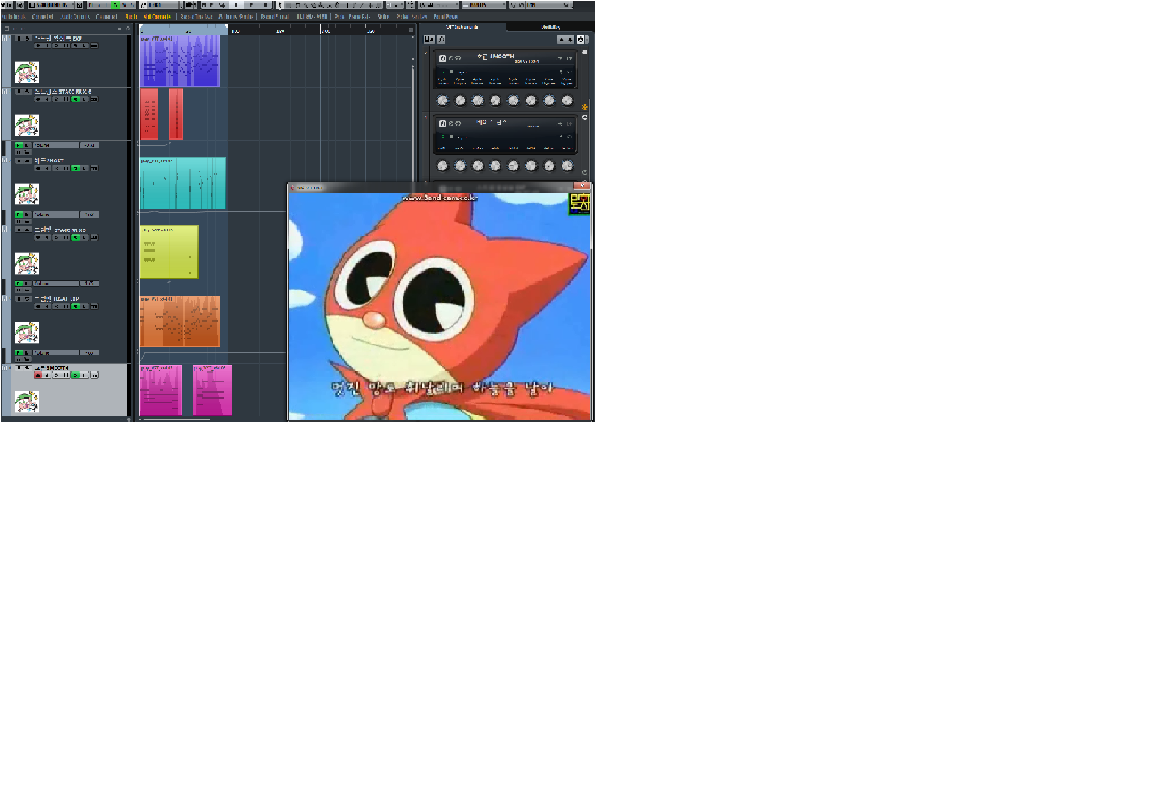Click the first track's picture thumbnail
1172x786 pixels.
pos(27,72)
